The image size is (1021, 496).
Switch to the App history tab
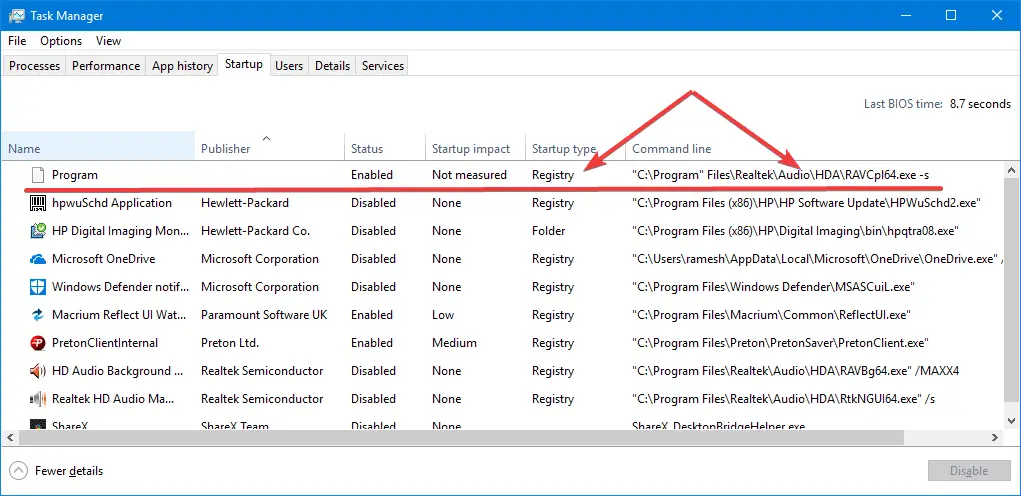pos(182,66)
